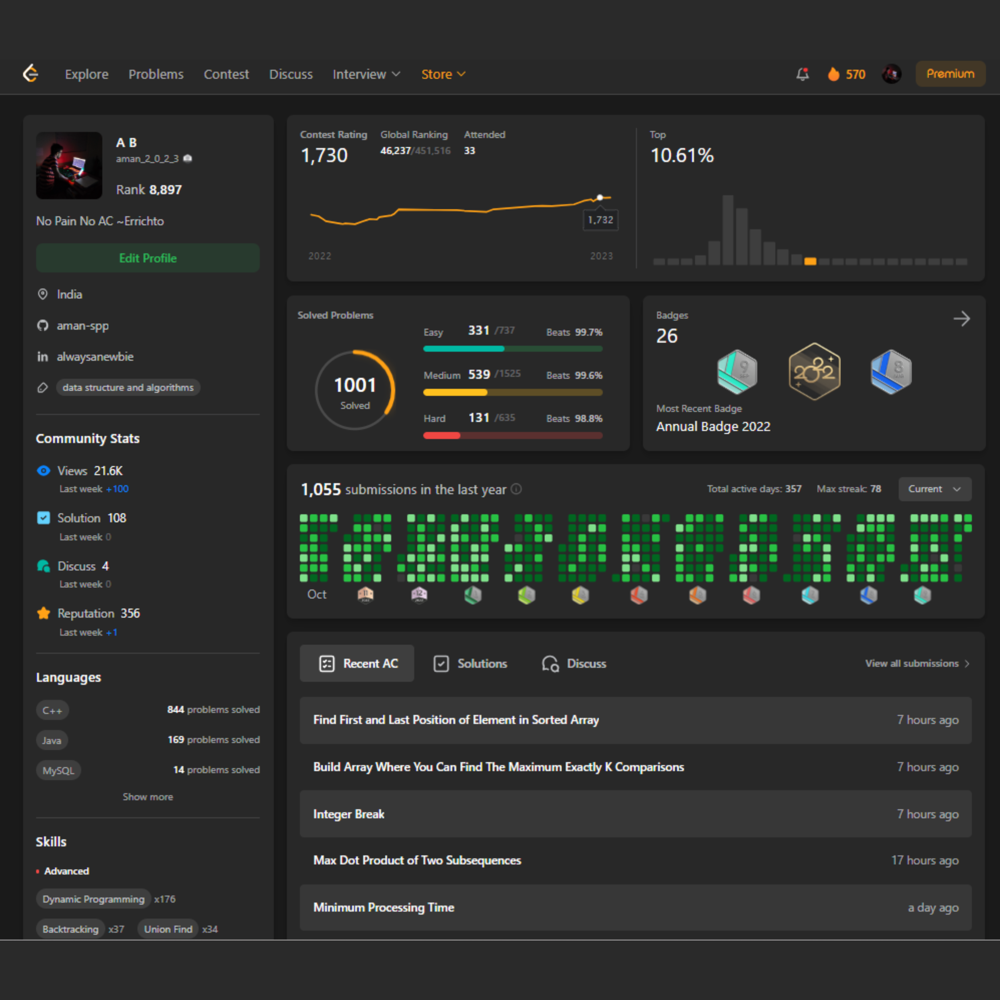Click the submissions info icon
Screen dimensions: 1000x1000
[517, 490]
